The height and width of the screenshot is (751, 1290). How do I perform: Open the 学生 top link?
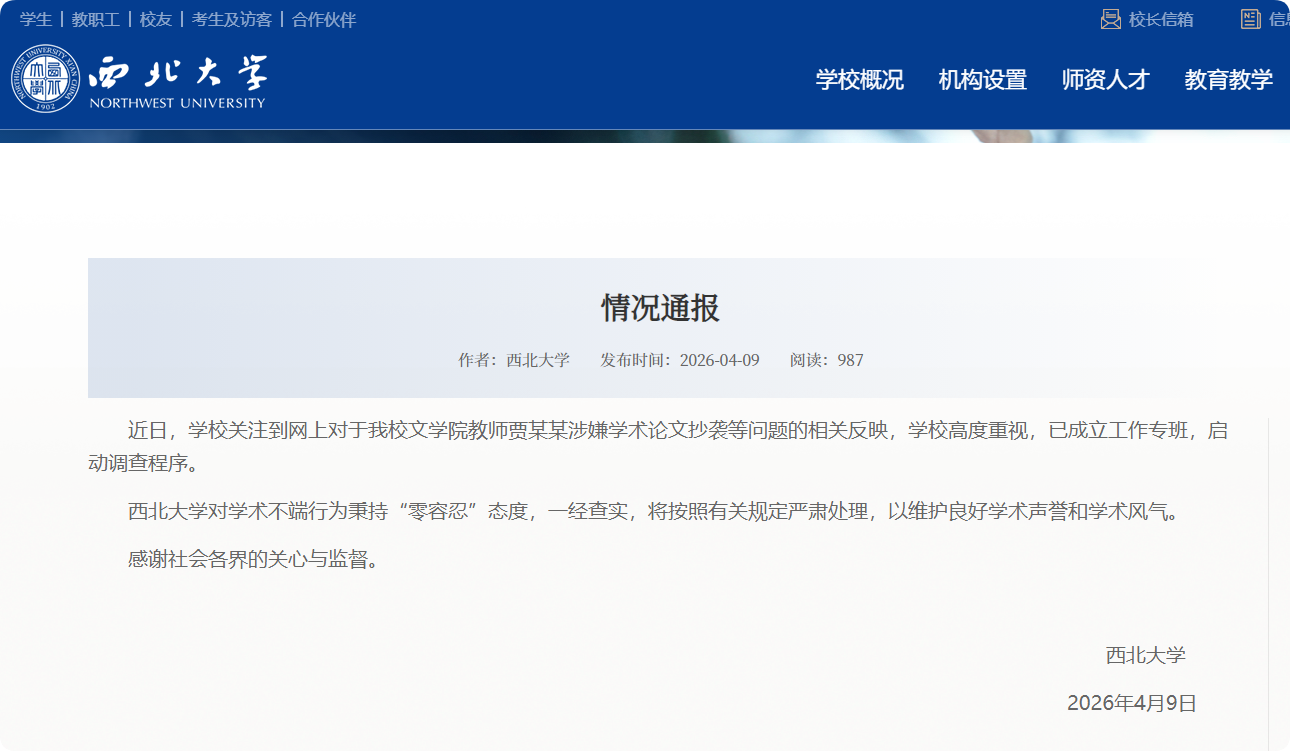click(36, 20)
